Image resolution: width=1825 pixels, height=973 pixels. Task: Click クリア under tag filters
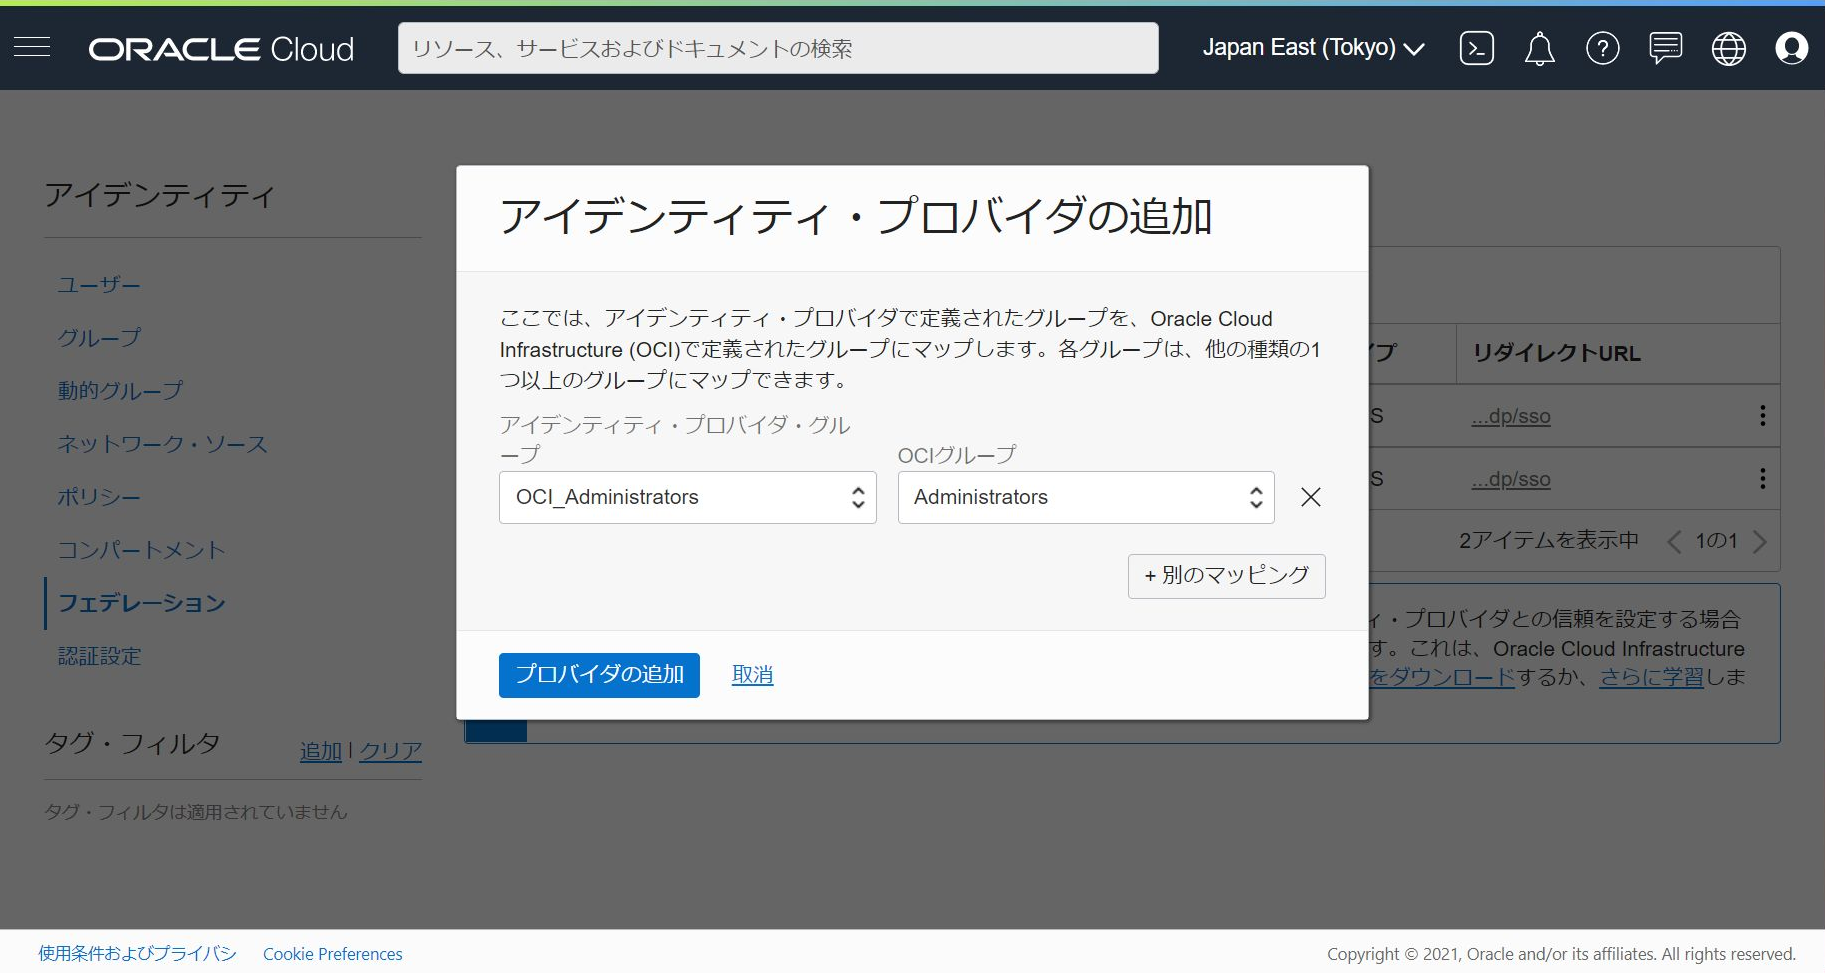pyautogui.click(x=390, y=751)
